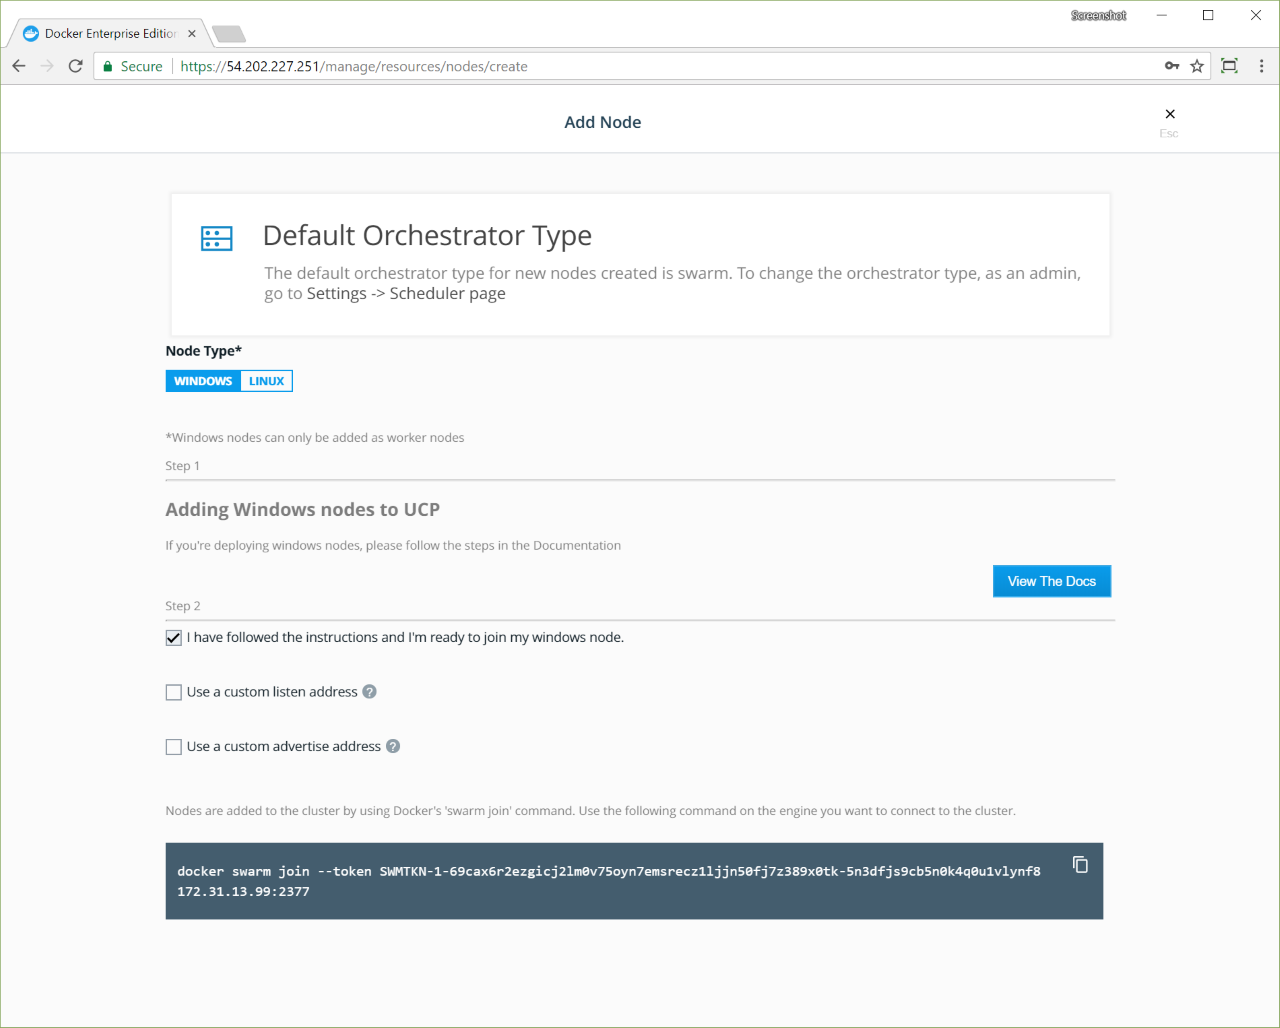This screenshot has width=1280, height=1028.
Task: Click the browser reload page icon
Action: 75,66
